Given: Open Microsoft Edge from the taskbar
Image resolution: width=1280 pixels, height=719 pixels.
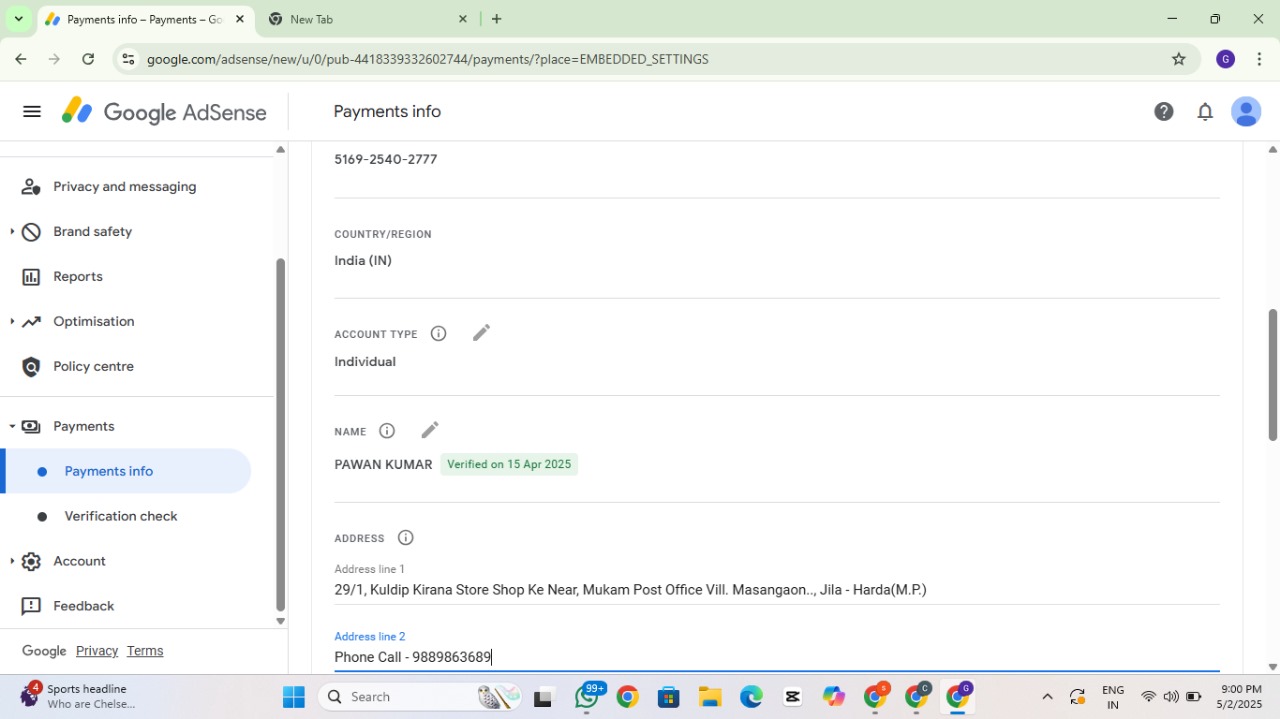Looking at the screenshot, I should (x=751, y=697).
